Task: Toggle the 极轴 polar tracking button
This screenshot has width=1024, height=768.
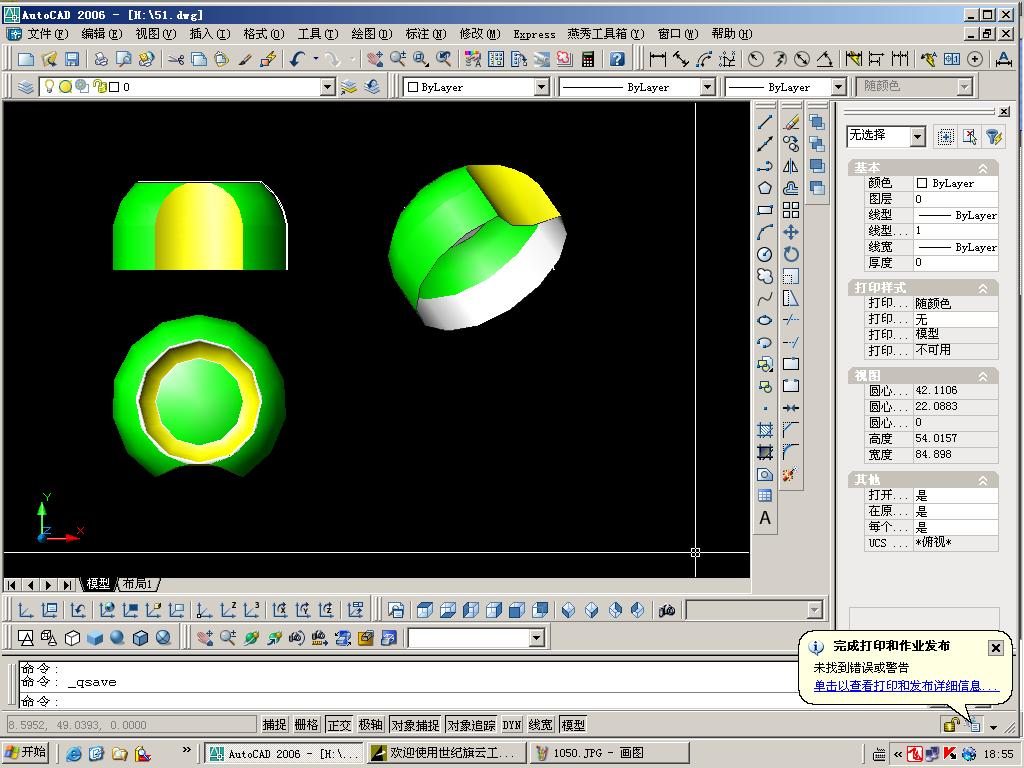Action: pyautogui.click(x=370, y=725)
